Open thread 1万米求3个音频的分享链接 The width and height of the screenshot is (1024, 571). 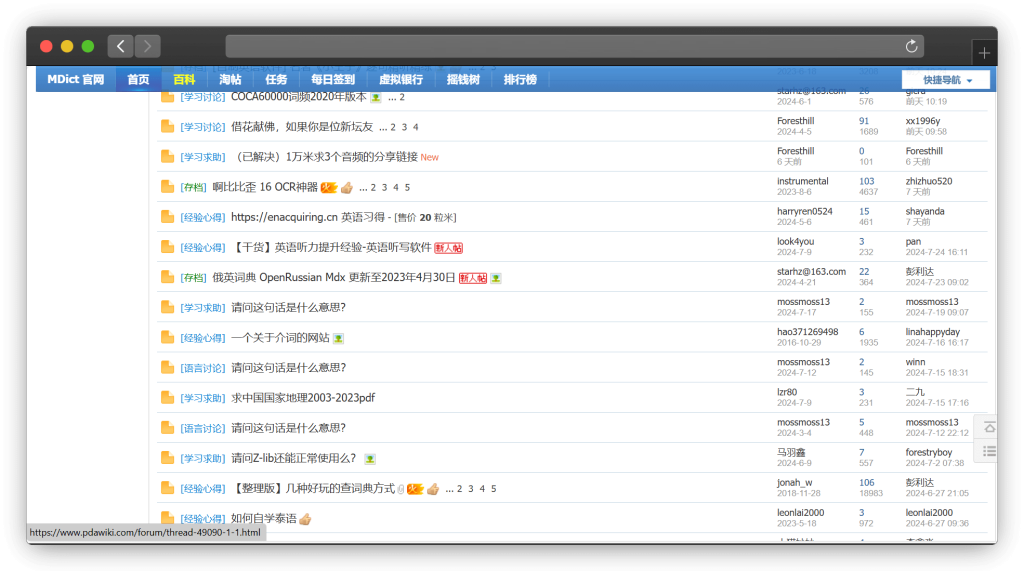(x=325, y=157)
